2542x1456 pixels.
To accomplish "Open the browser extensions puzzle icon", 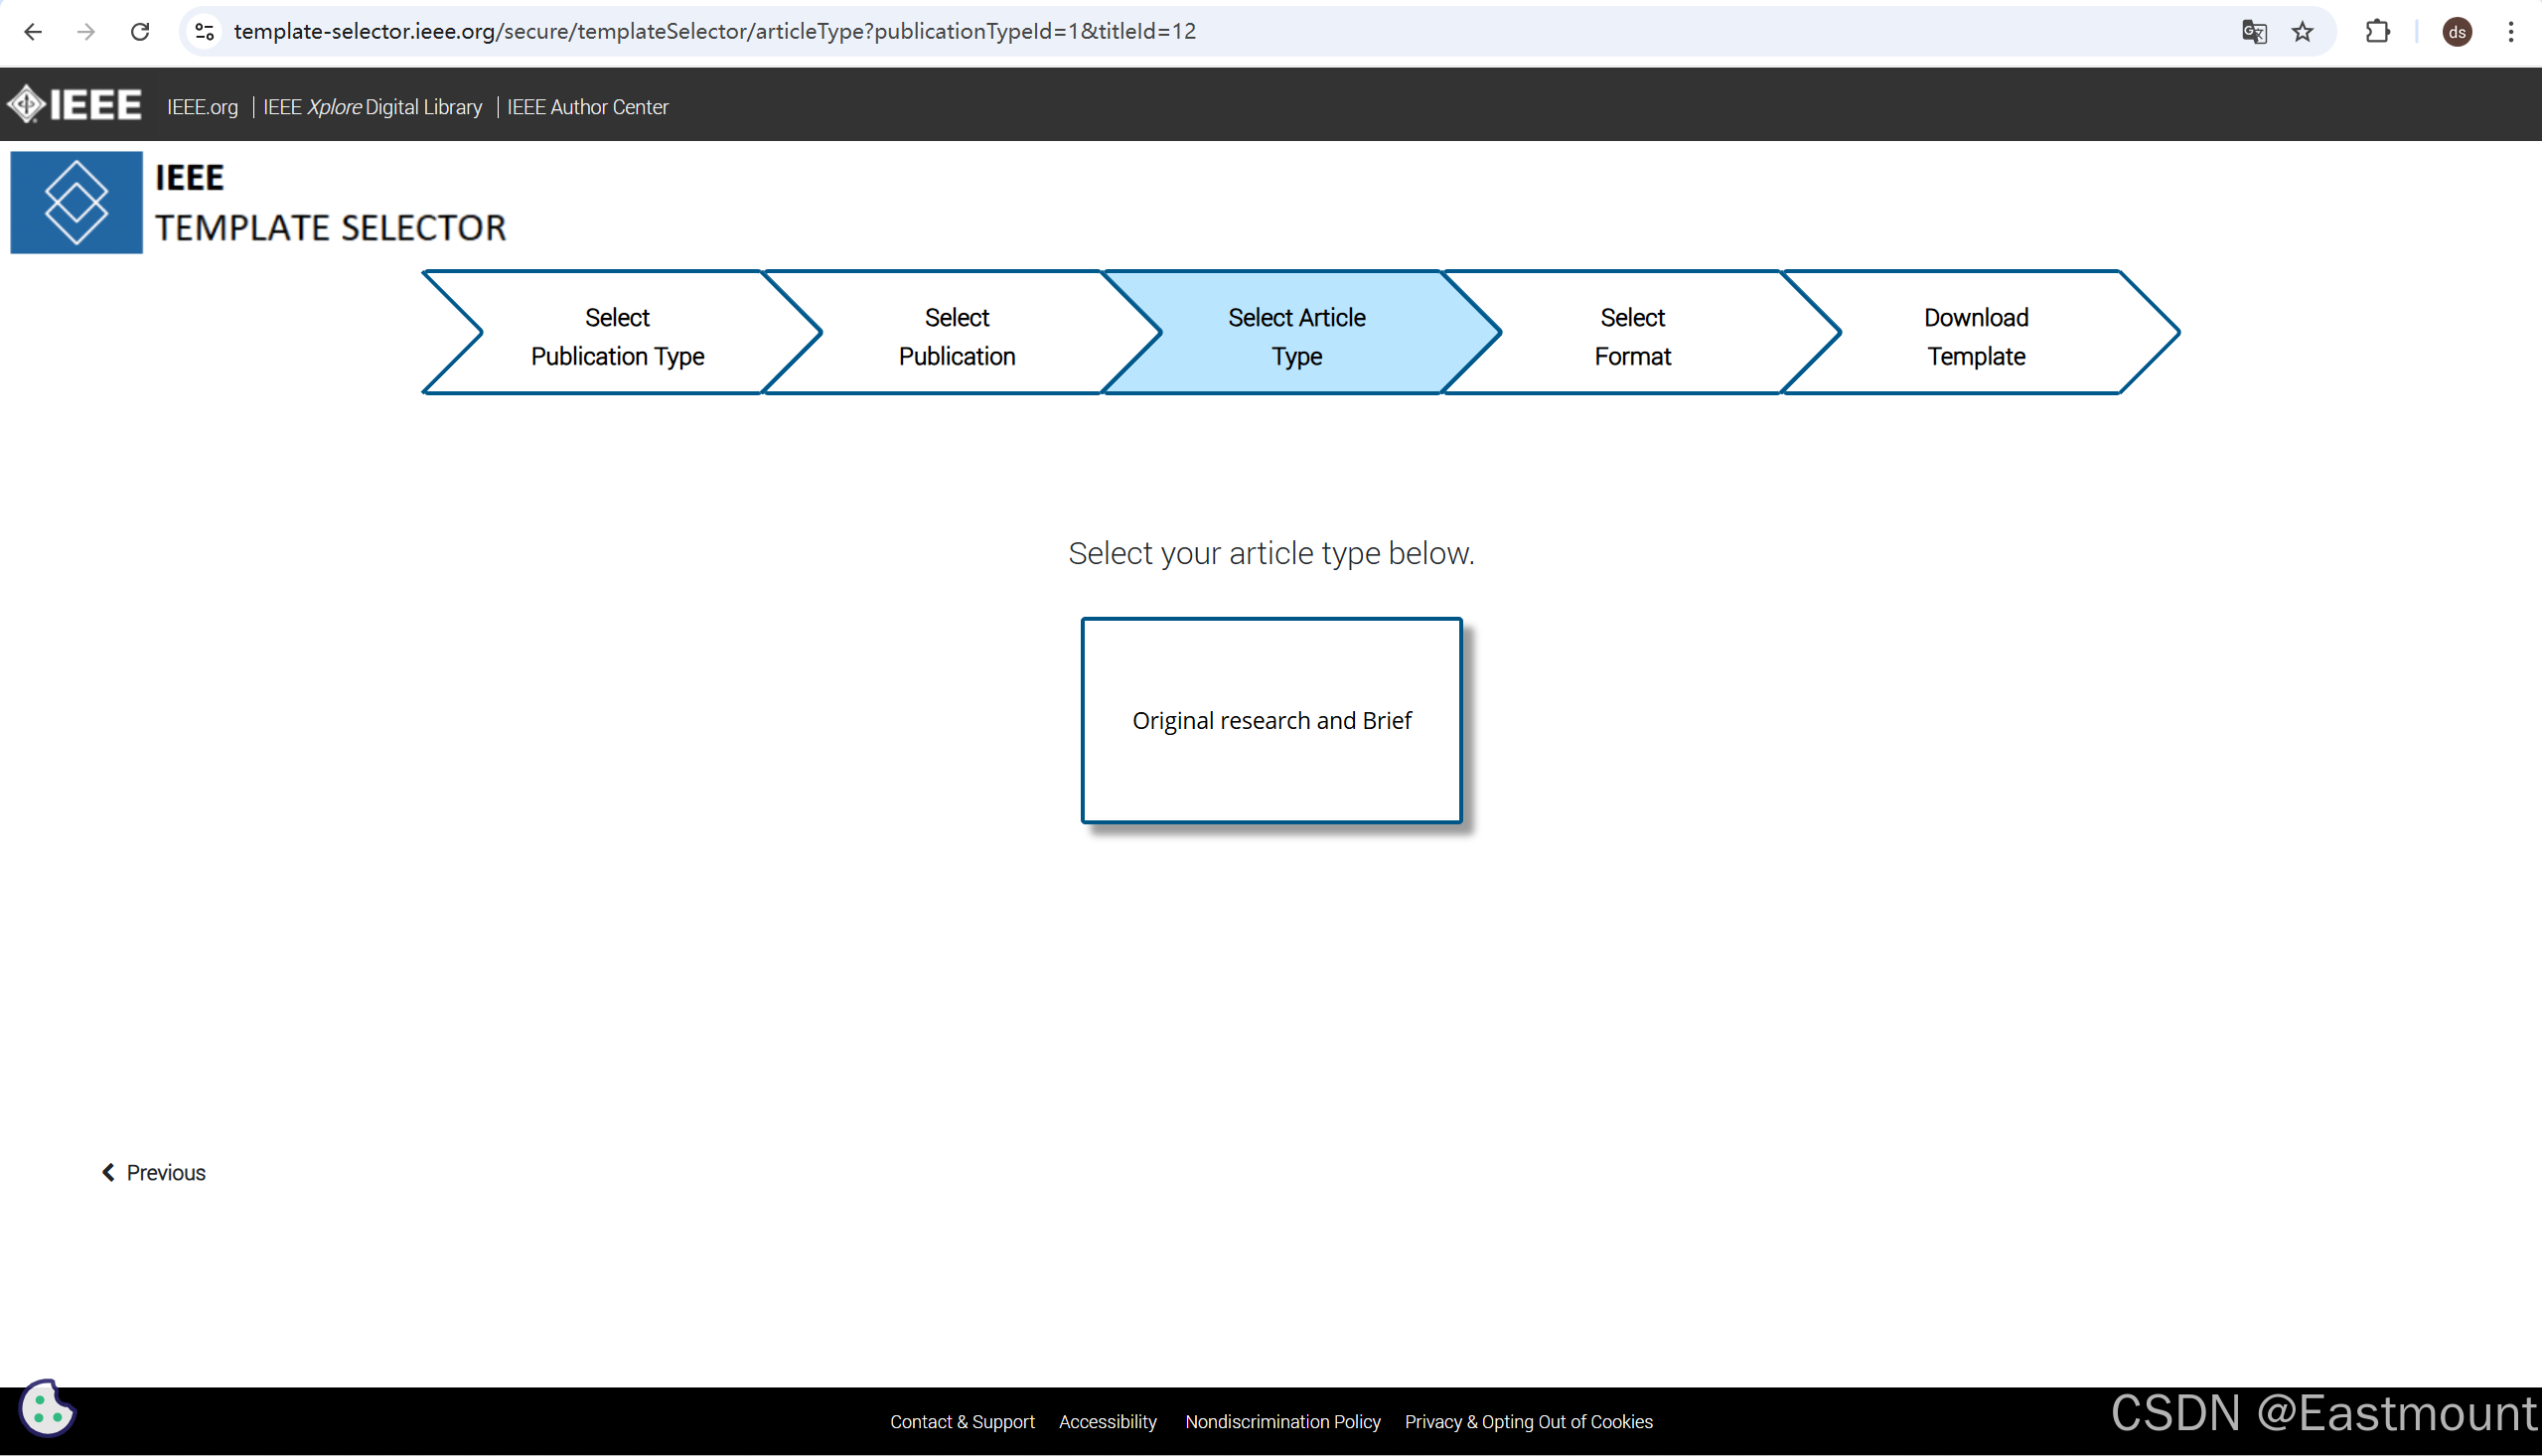I will point(2377,32).
